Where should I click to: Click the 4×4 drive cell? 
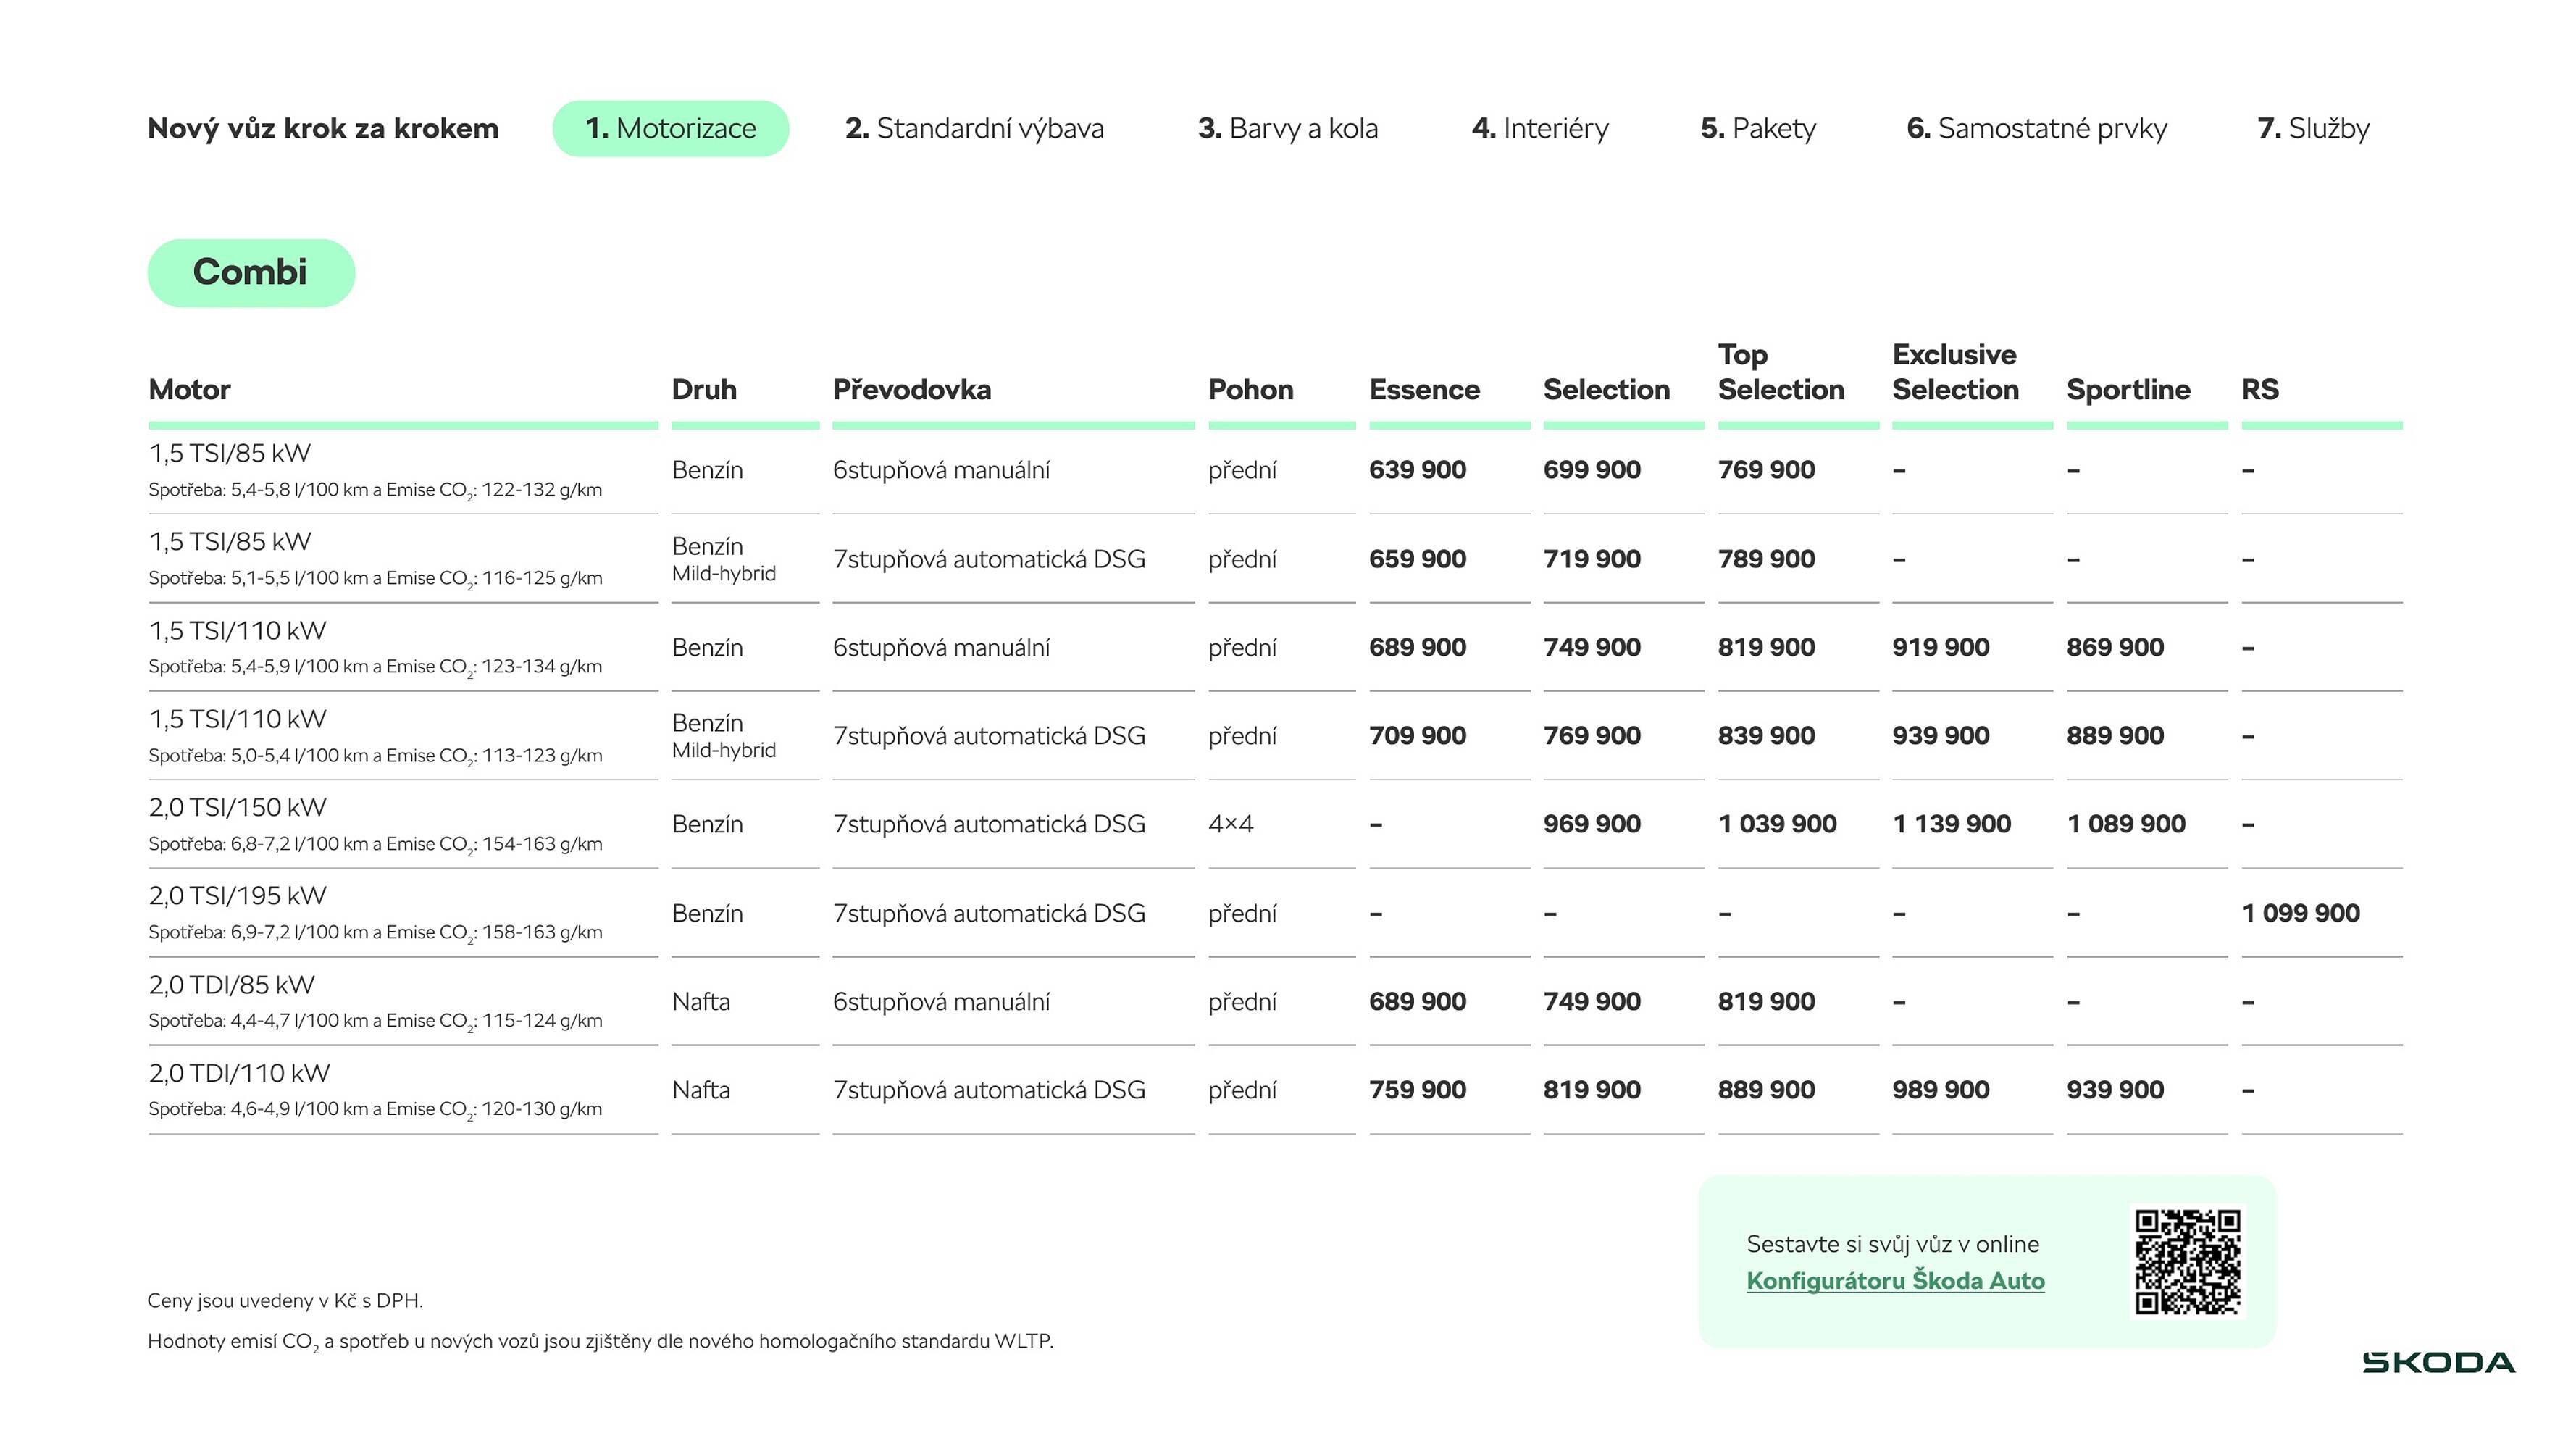[x=1230, y=824]
